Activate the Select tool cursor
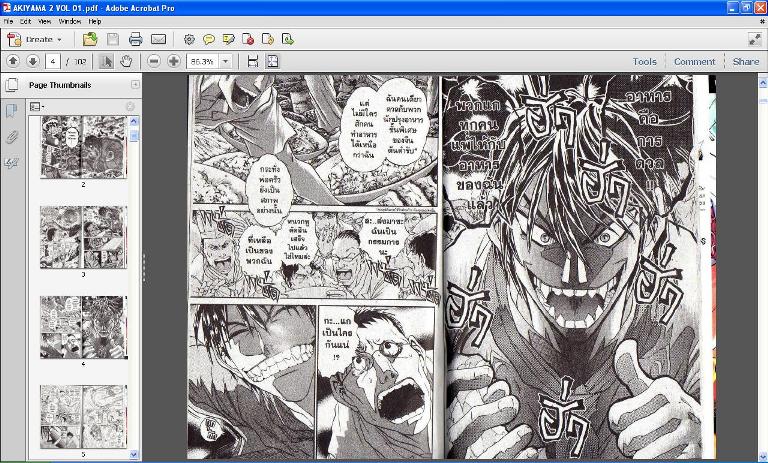The width and height of the screenshot is (768, 463). [x=106, y=61]
